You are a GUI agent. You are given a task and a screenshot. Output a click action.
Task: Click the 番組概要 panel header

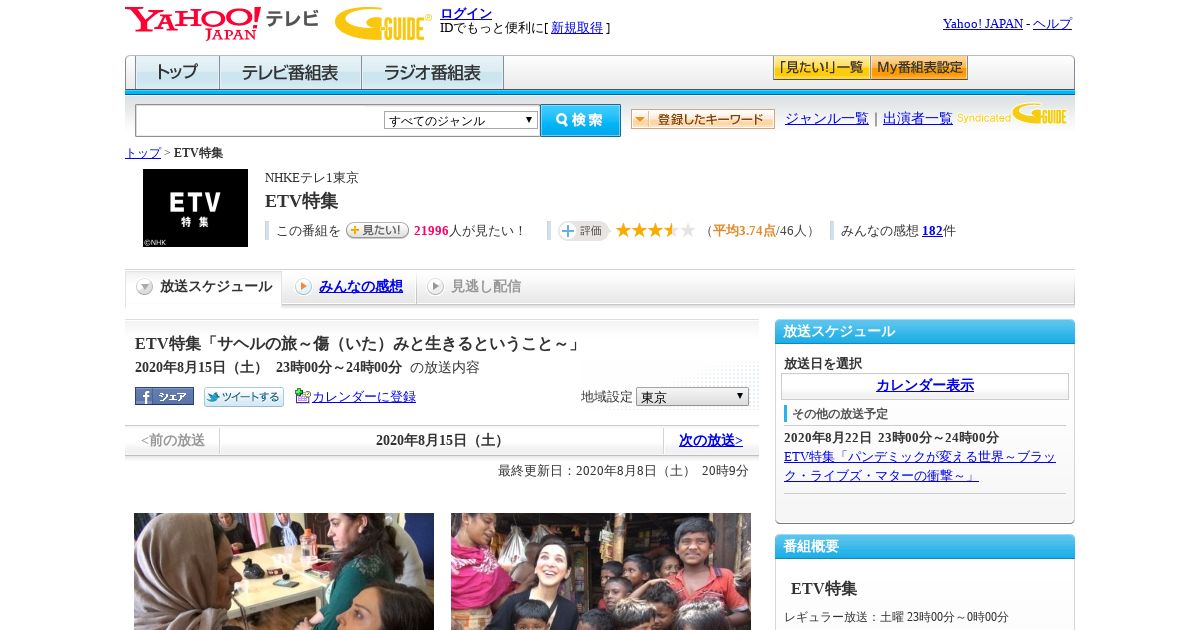925,547
